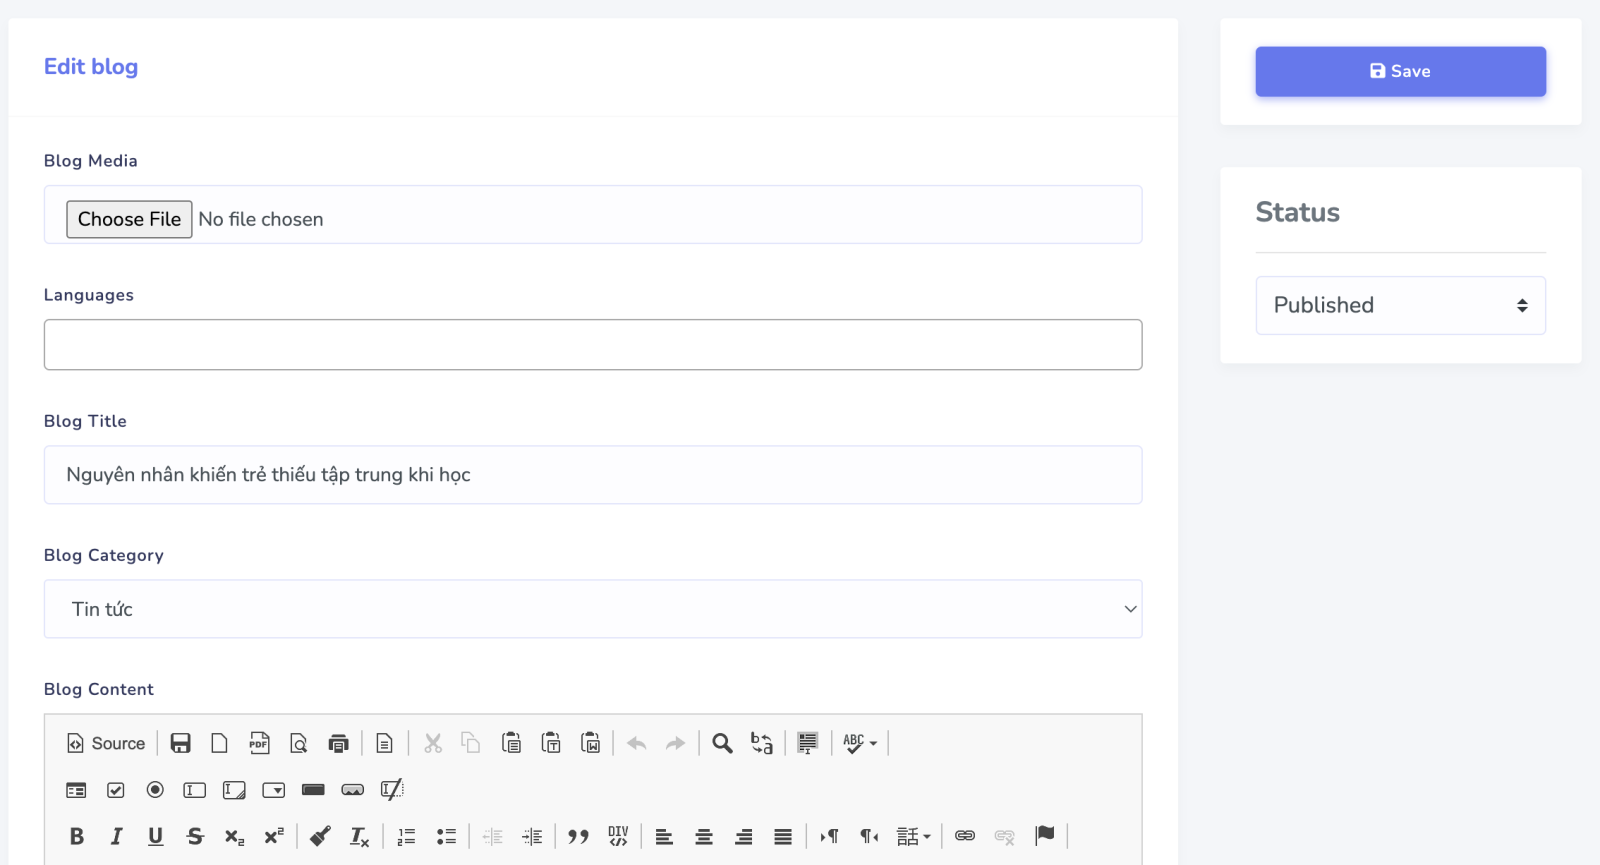Insert a radio button form element

155,790
